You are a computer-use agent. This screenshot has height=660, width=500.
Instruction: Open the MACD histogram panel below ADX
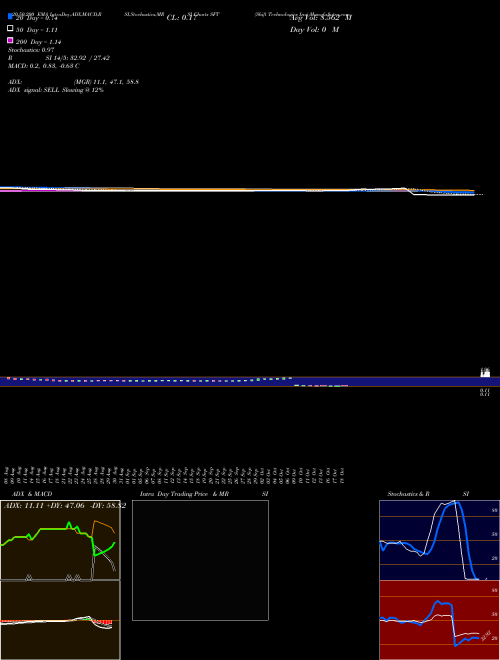60,620
